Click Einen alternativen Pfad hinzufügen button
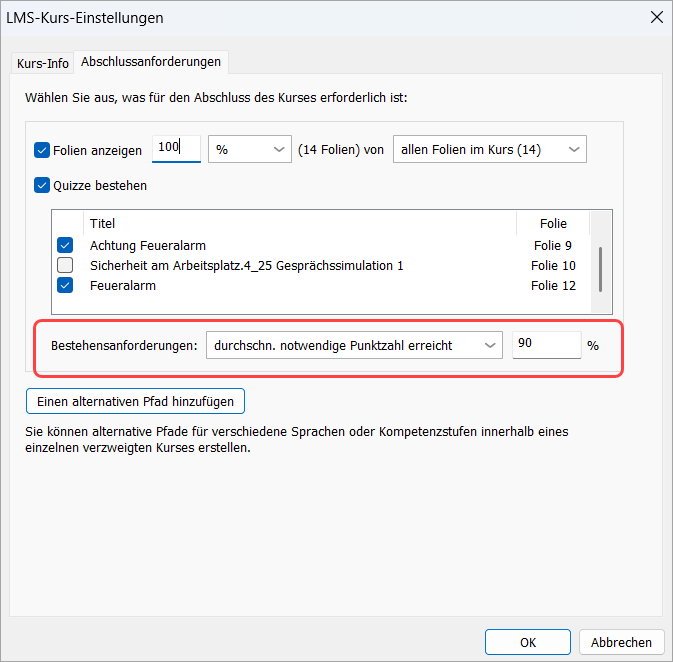This screenshot has height=662, width=673. pos(135,401)
